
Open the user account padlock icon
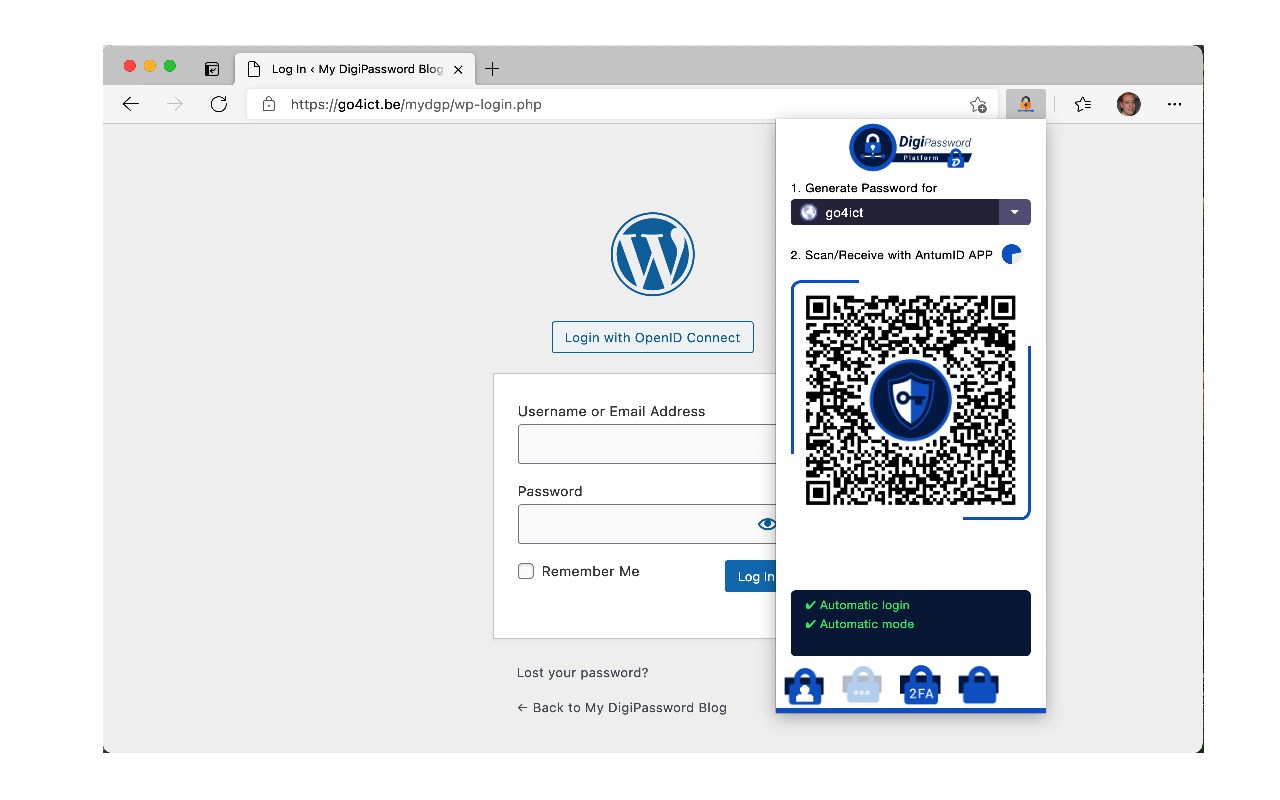(804, 686)
